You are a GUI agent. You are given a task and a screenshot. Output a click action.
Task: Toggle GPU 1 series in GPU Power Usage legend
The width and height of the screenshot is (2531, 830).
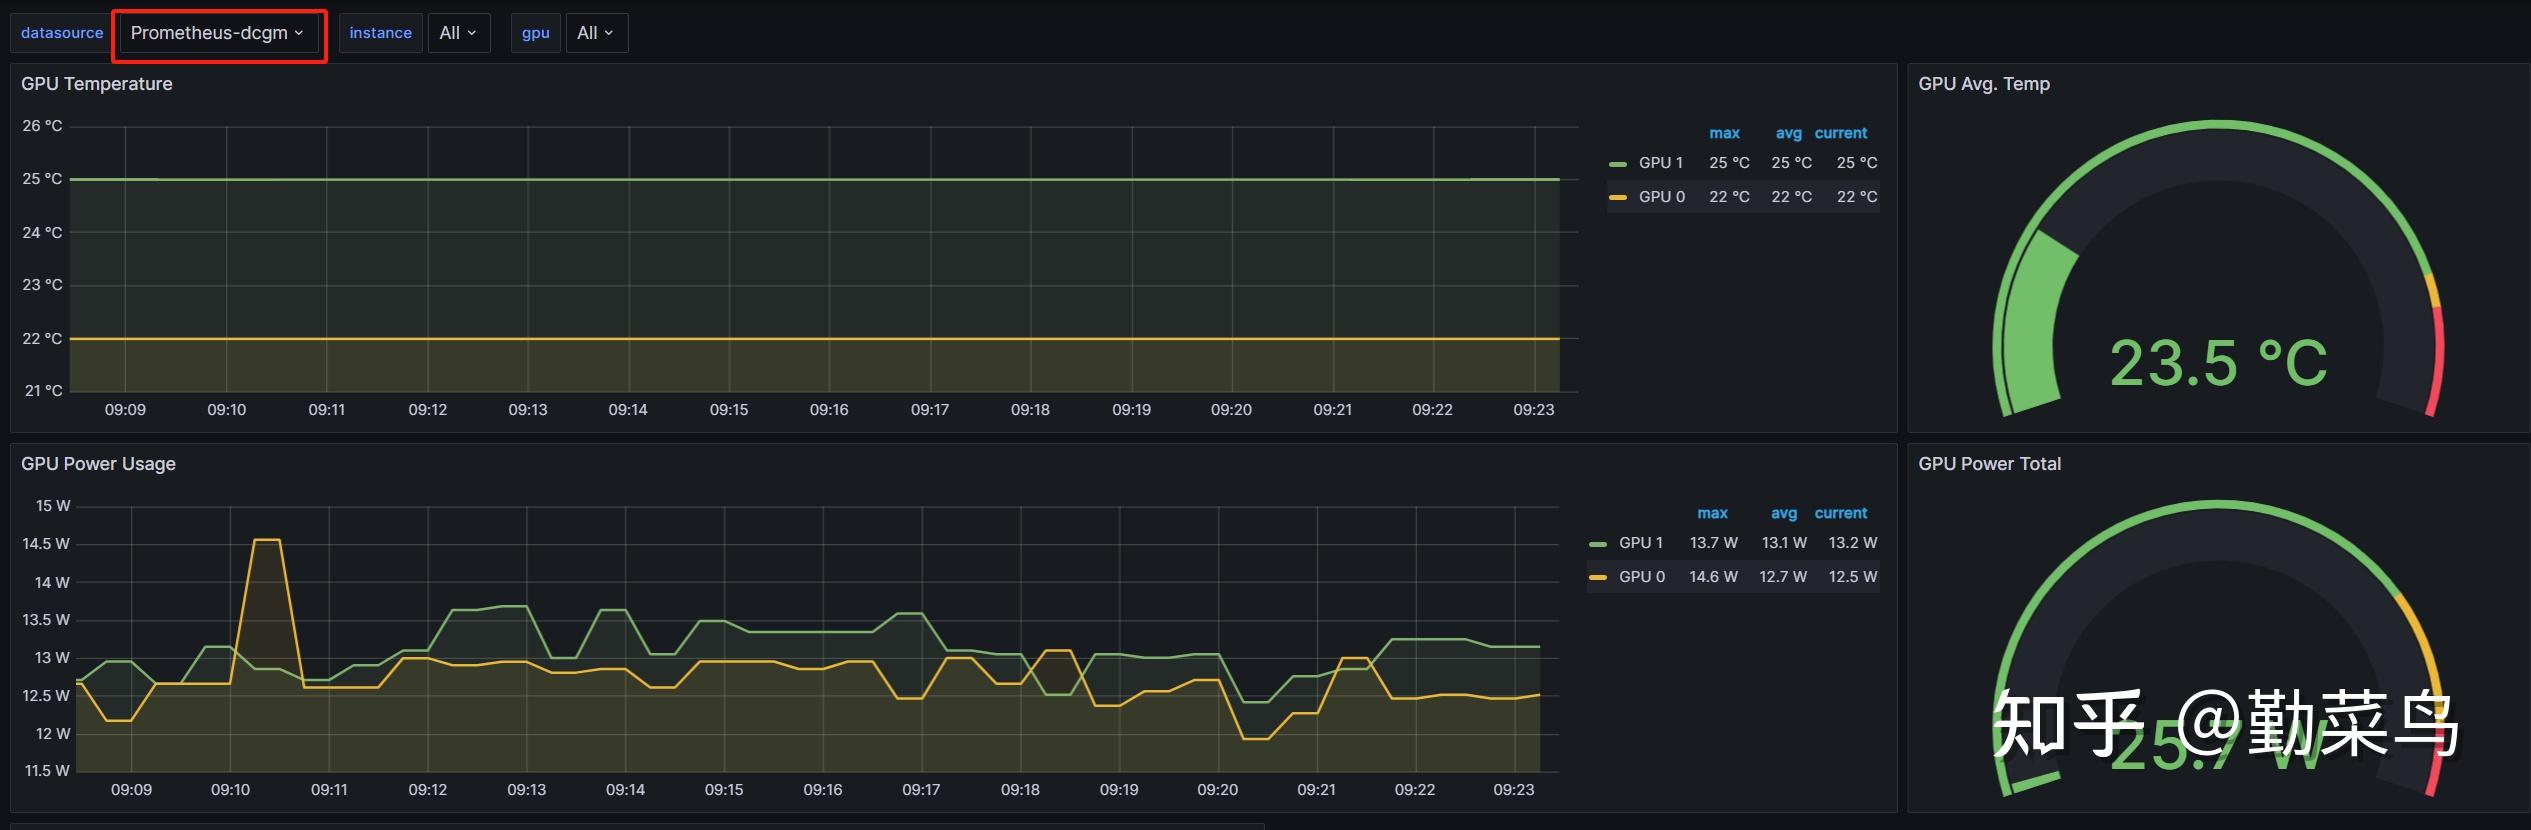[x=1640, y=543]
